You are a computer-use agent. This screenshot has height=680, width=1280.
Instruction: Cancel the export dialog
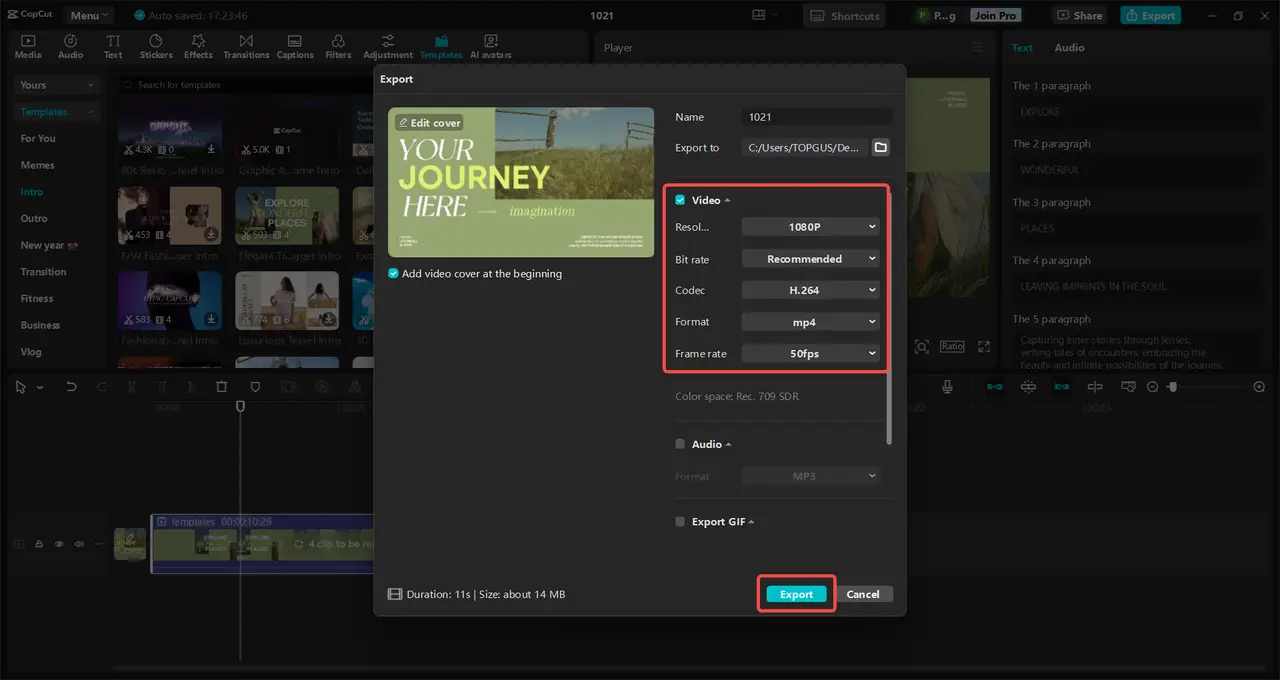click(863, 593)
